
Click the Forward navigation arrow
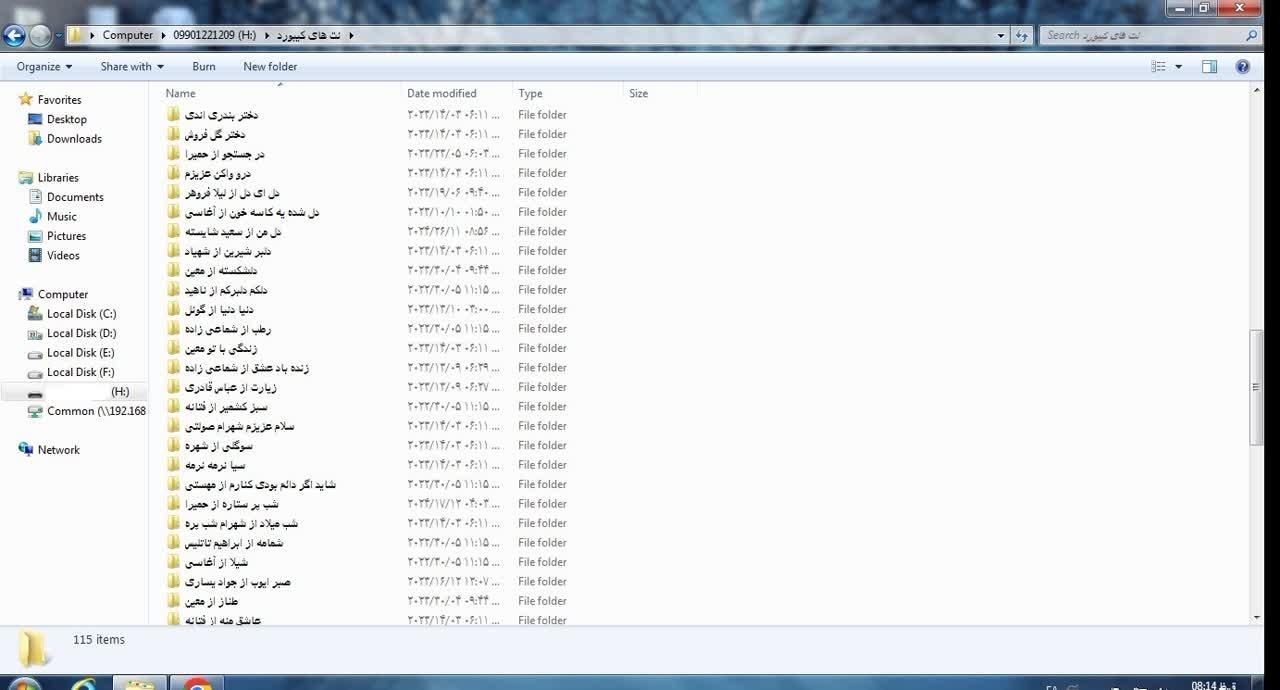point(40,36)
